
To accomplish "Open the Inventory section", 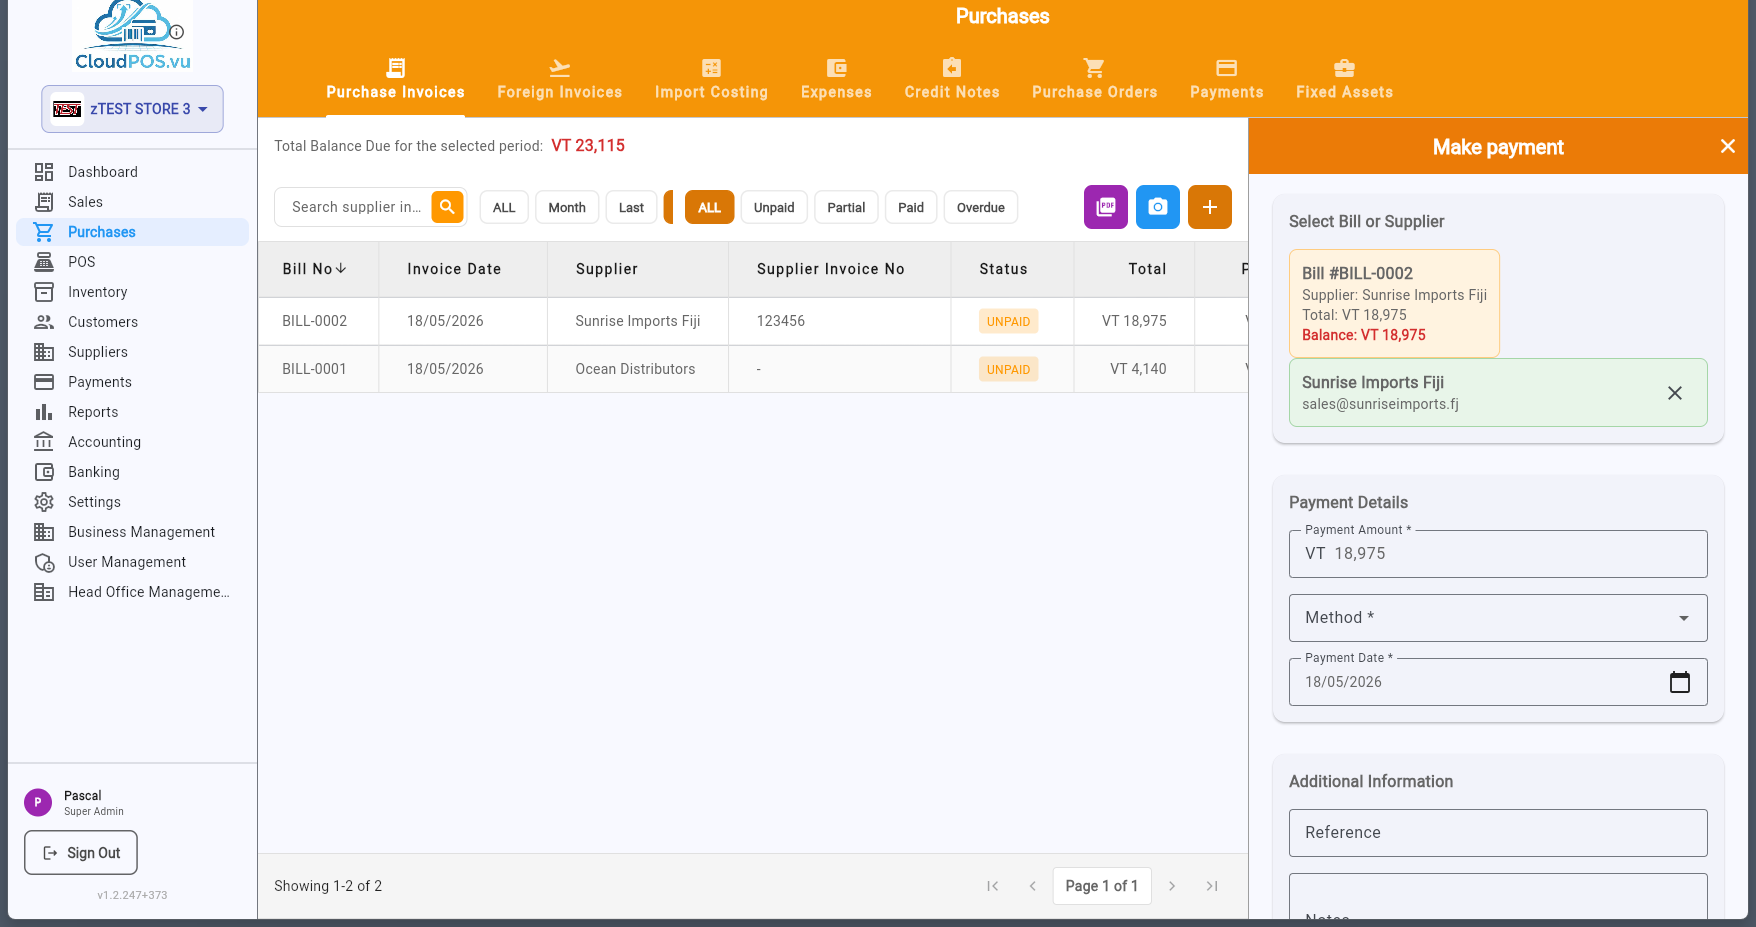I will tap(132, 292).
